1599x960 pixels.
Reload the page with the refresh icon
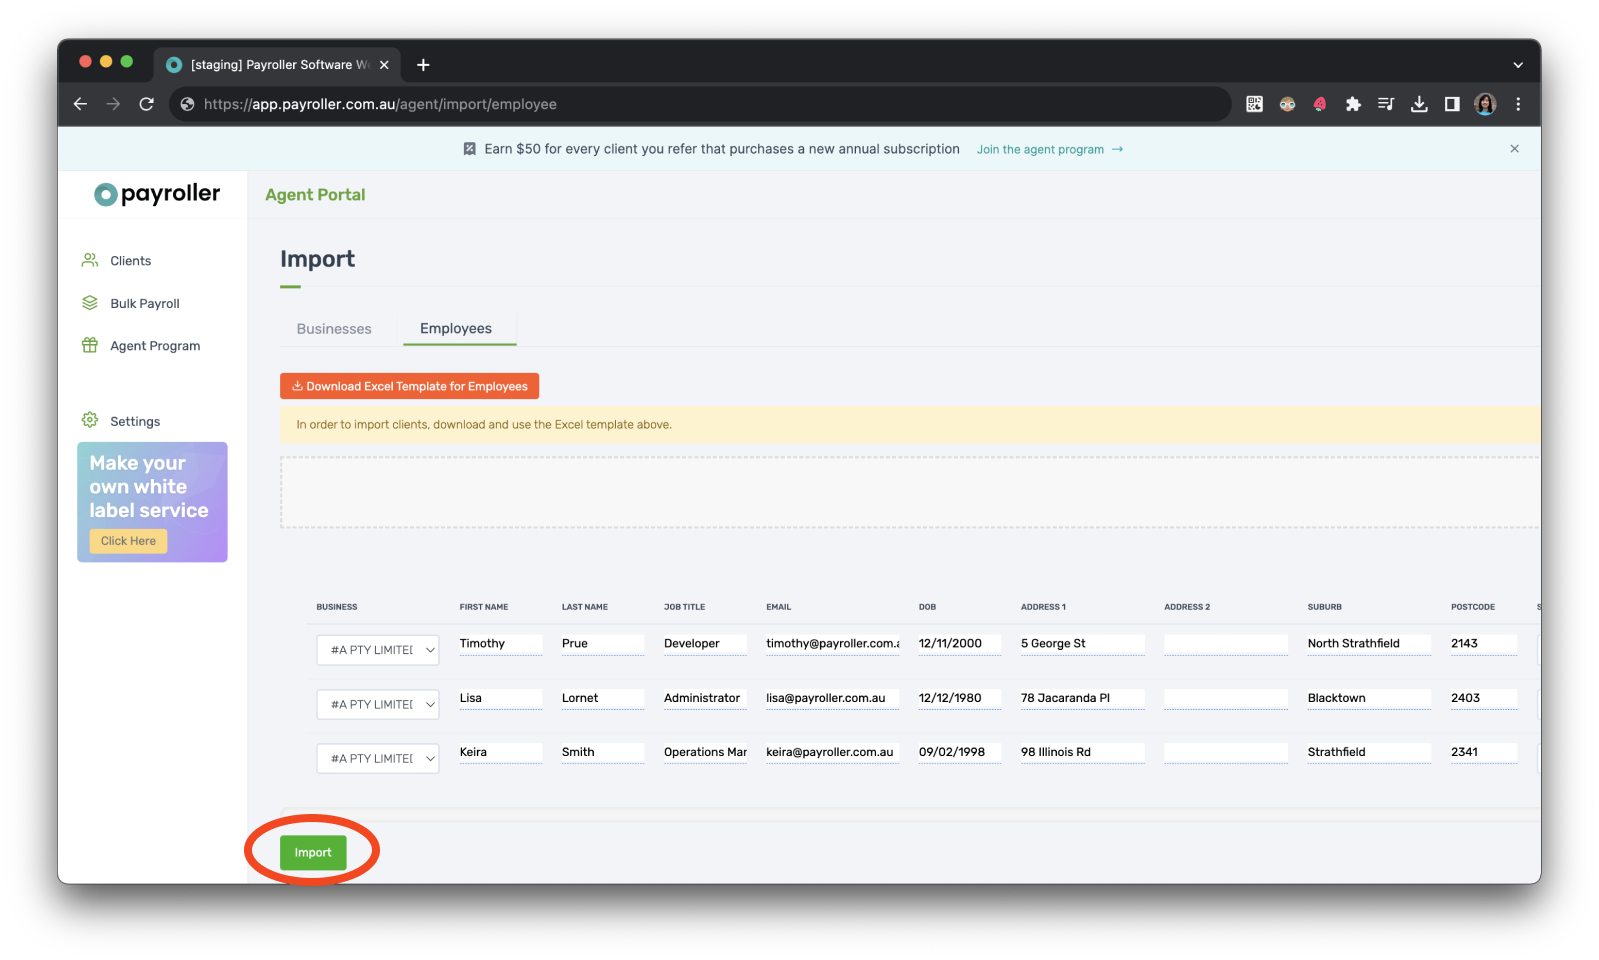coord(146,104)
